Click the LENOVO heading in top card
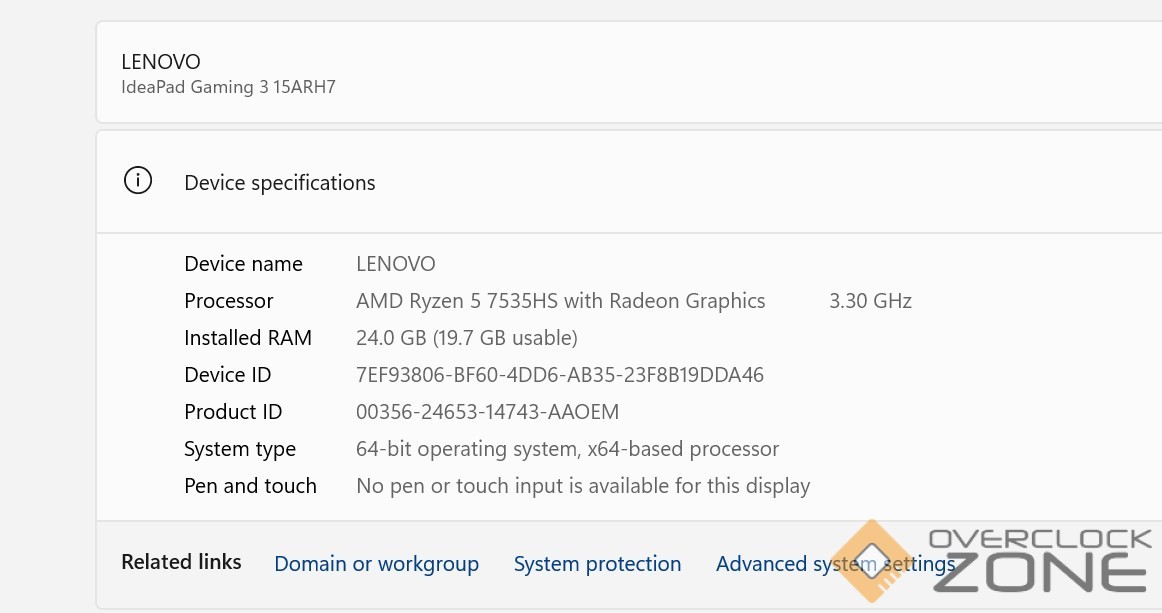1162x613 pixels. point(161,62)
